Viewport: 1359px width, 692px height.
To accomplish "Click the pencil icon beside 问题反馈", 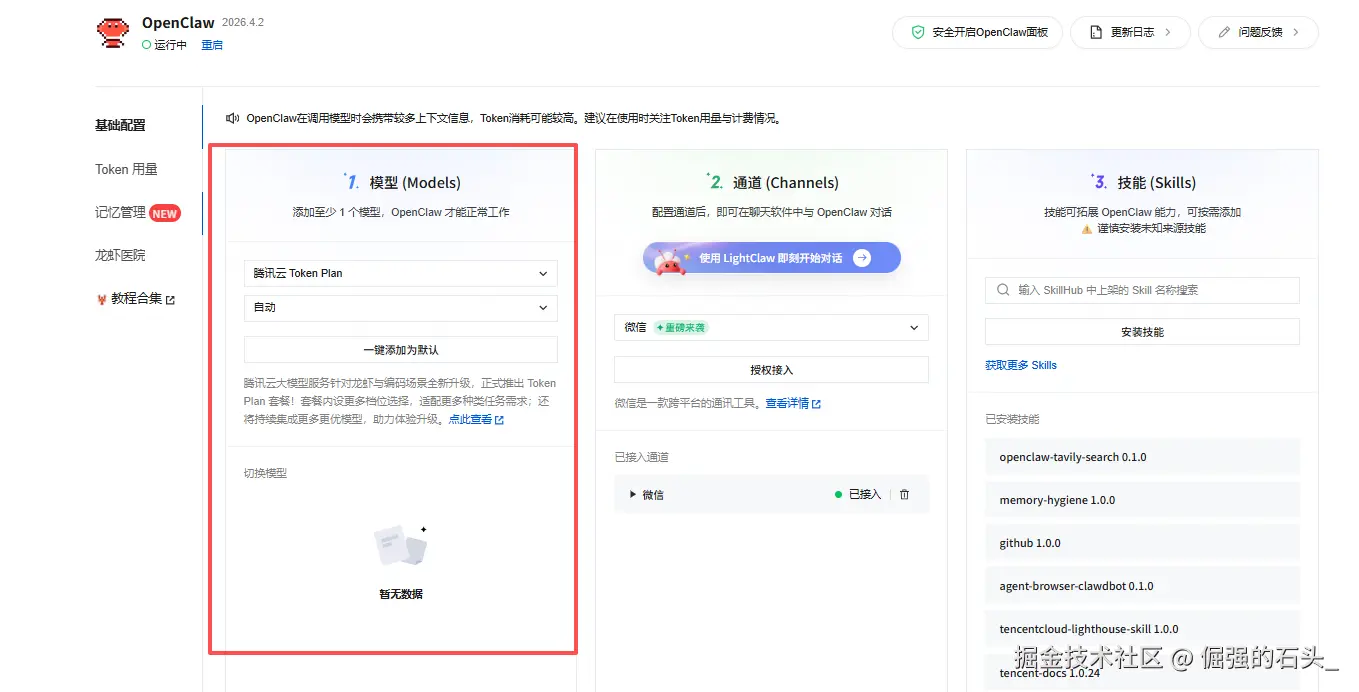I will [1224, 32].
